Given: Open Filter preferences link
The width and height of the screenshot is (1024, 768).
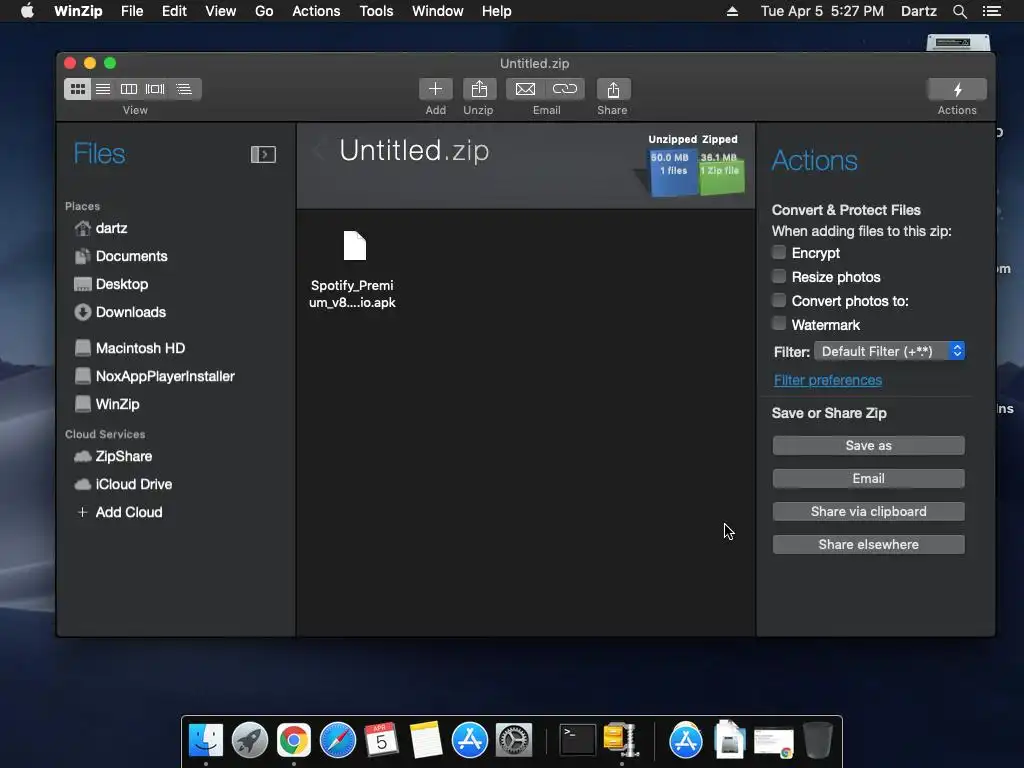Looking at the screenshot, I should (827, 380).
